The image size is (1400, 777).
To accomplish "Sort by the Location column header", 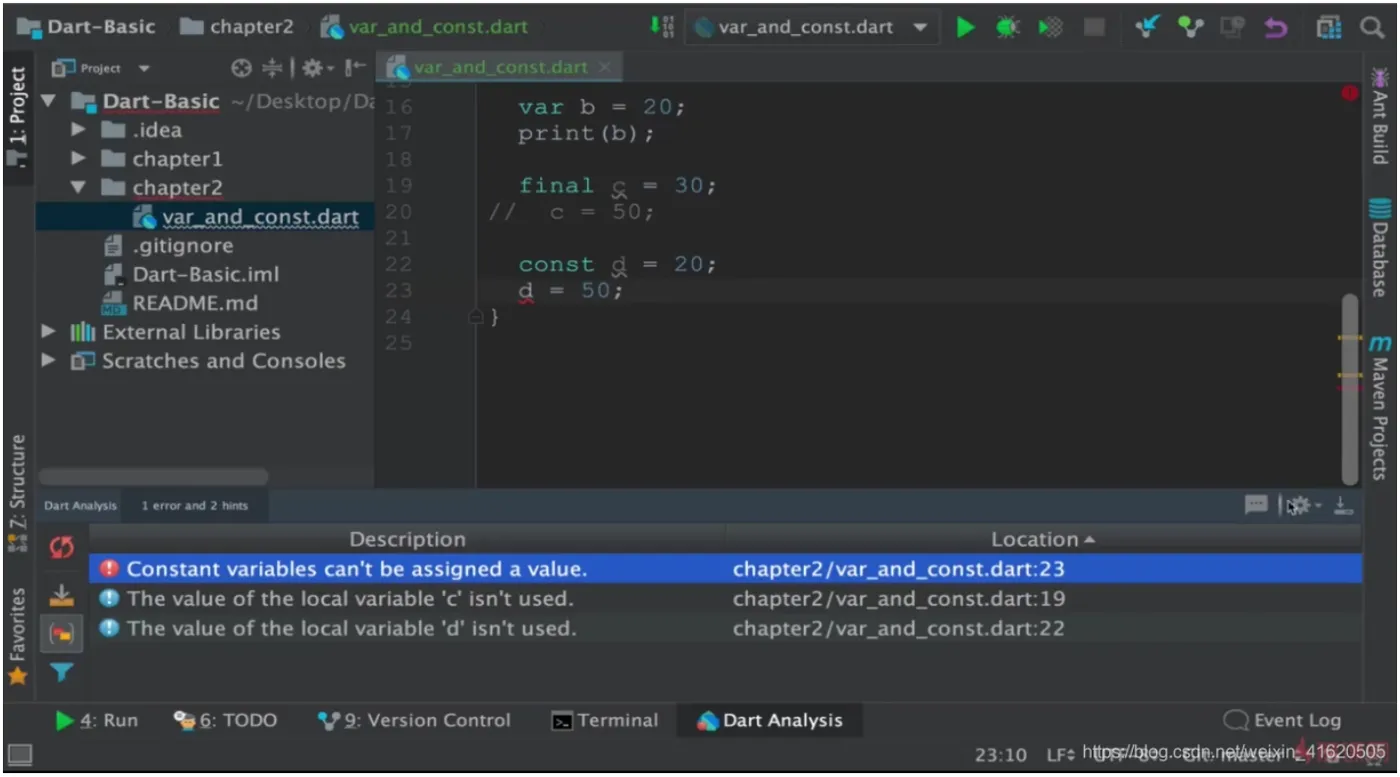I will click(x=1043, y=540).
